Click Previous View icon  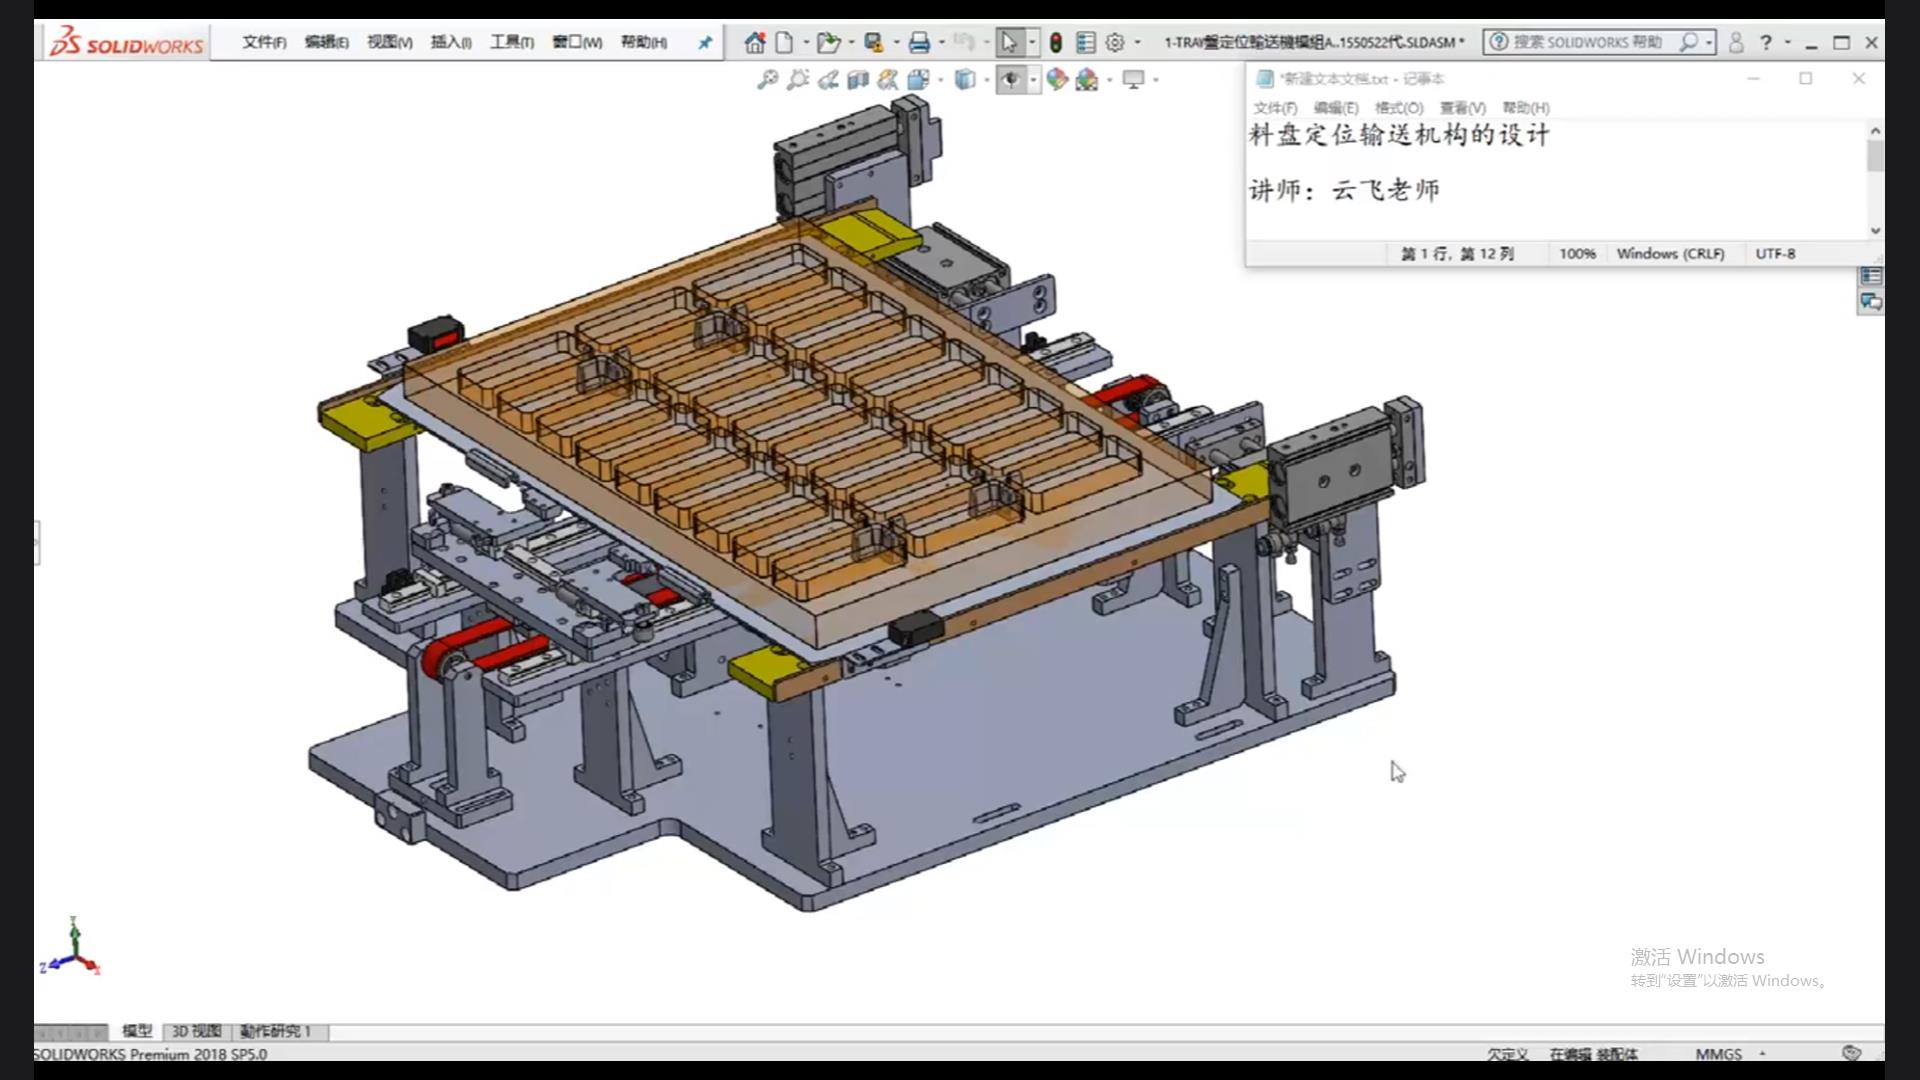pos(827,79)
